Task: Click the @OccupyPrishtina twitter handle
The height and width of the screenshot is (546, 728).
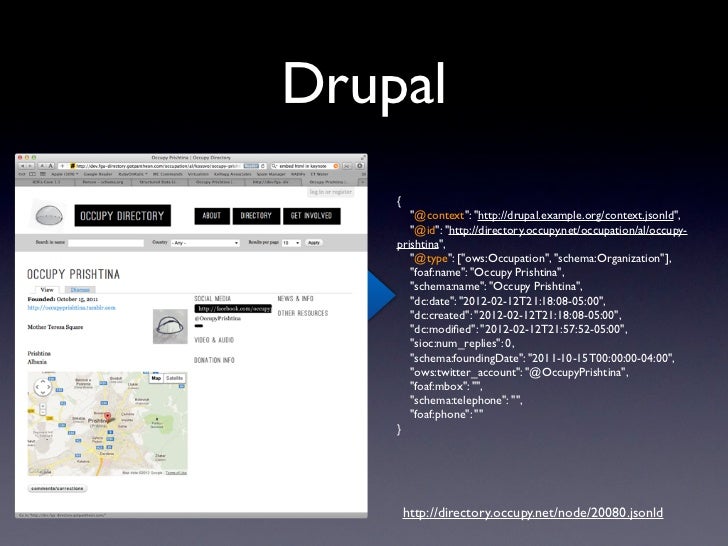Action: point(217,318)
